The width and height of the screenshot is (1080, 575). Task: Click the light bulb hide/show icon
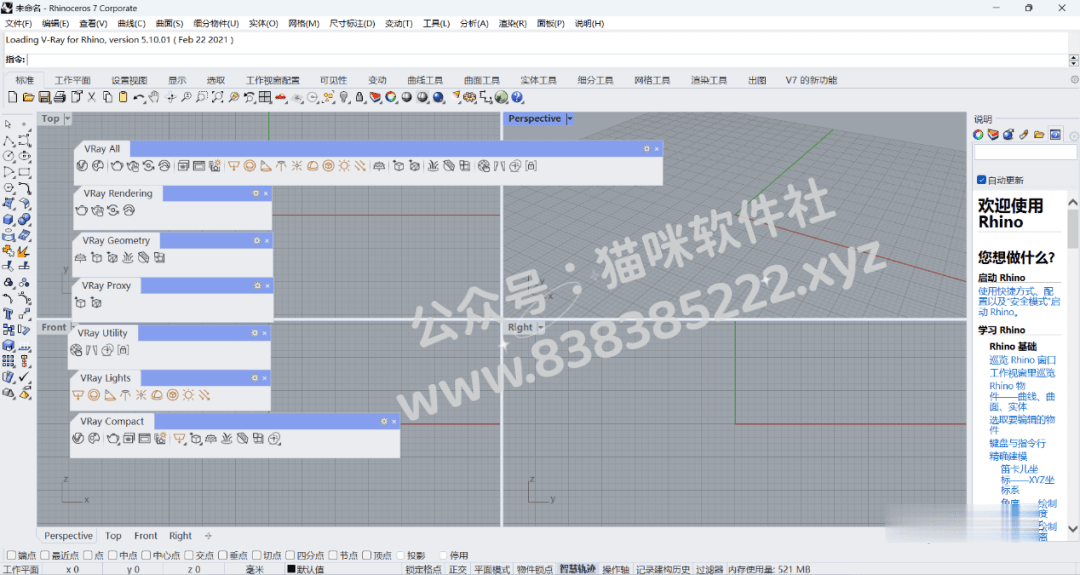344,97
